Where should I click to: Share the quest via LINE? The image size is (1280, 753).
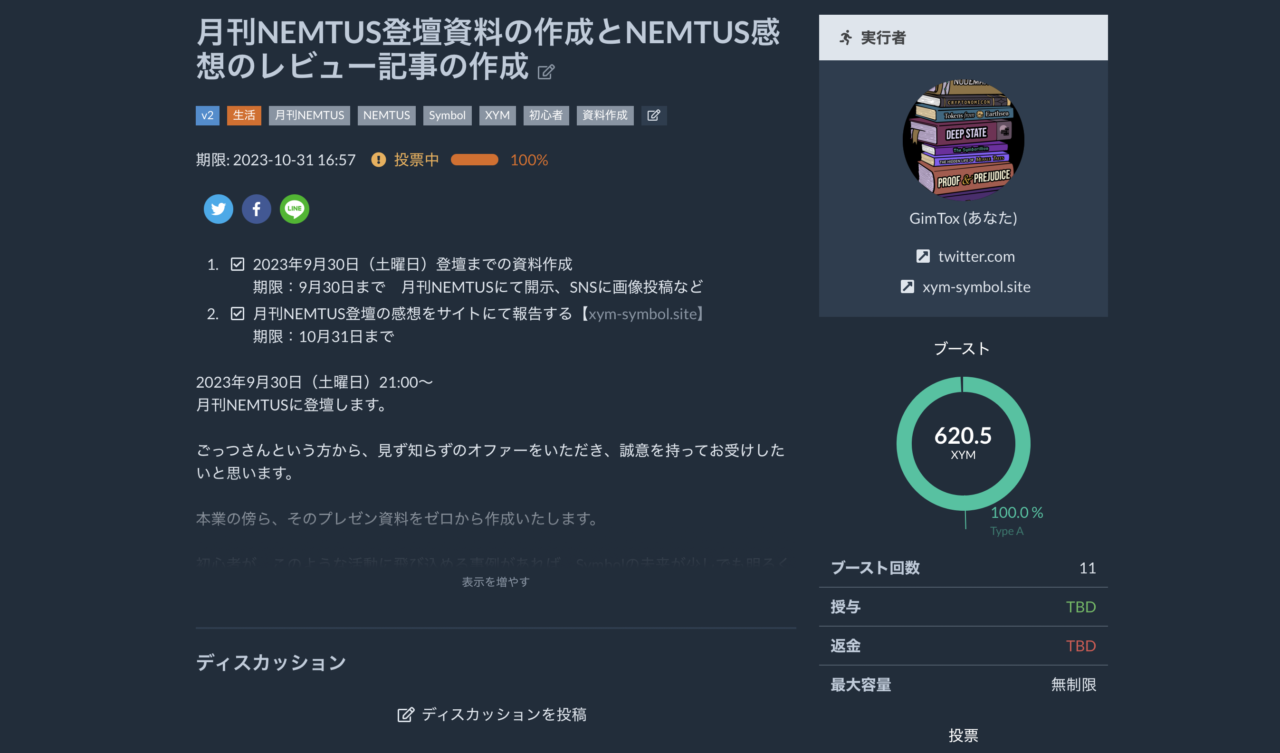294,209
